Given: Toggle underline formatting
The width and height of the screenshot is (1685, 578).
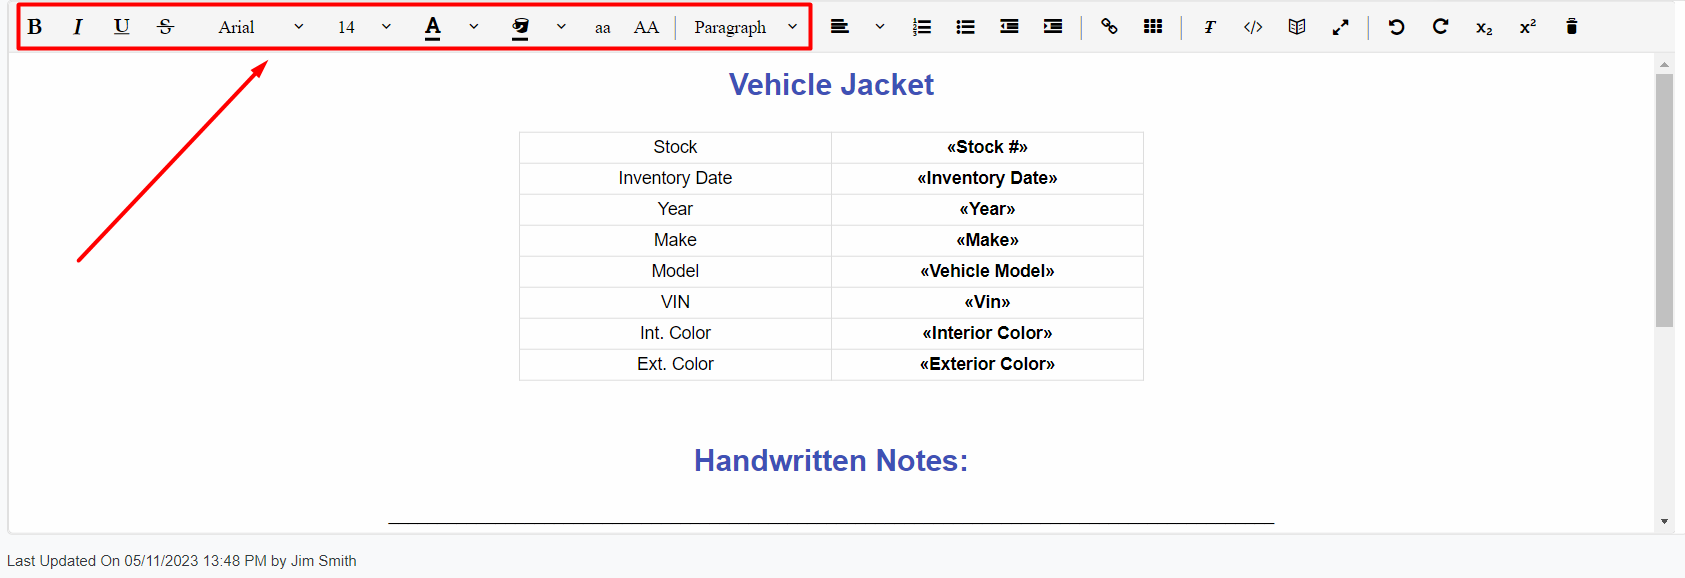Looking at the screenshot, I should coord(122,27).
